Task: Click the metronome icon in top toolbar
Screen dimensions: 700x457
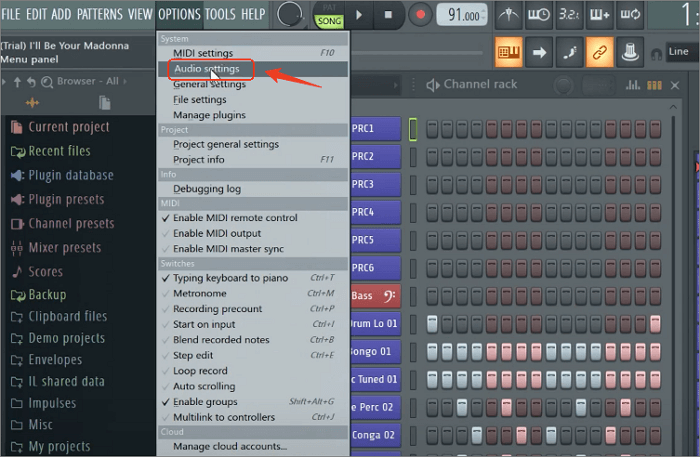Action: 508,15
